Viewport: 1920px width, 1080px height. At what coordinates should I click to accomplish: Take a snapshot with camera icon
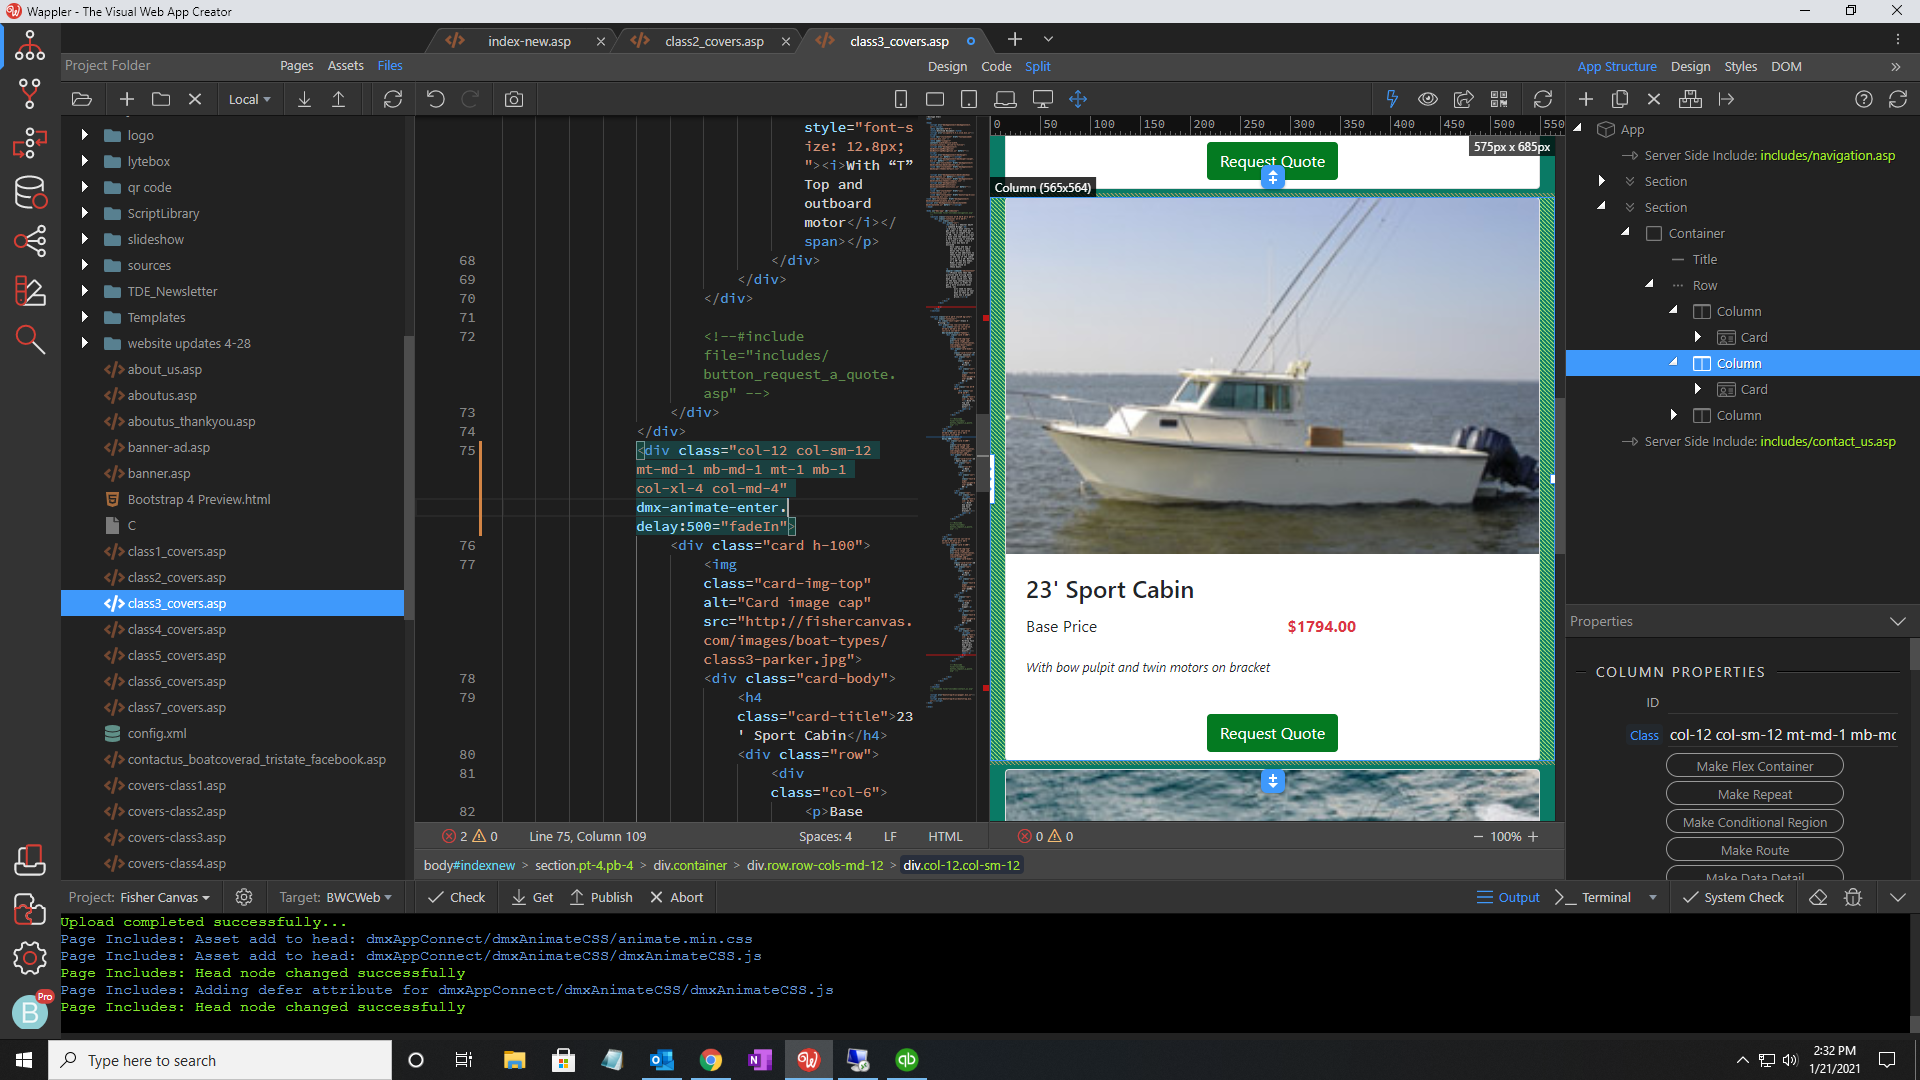click(514, 99)
